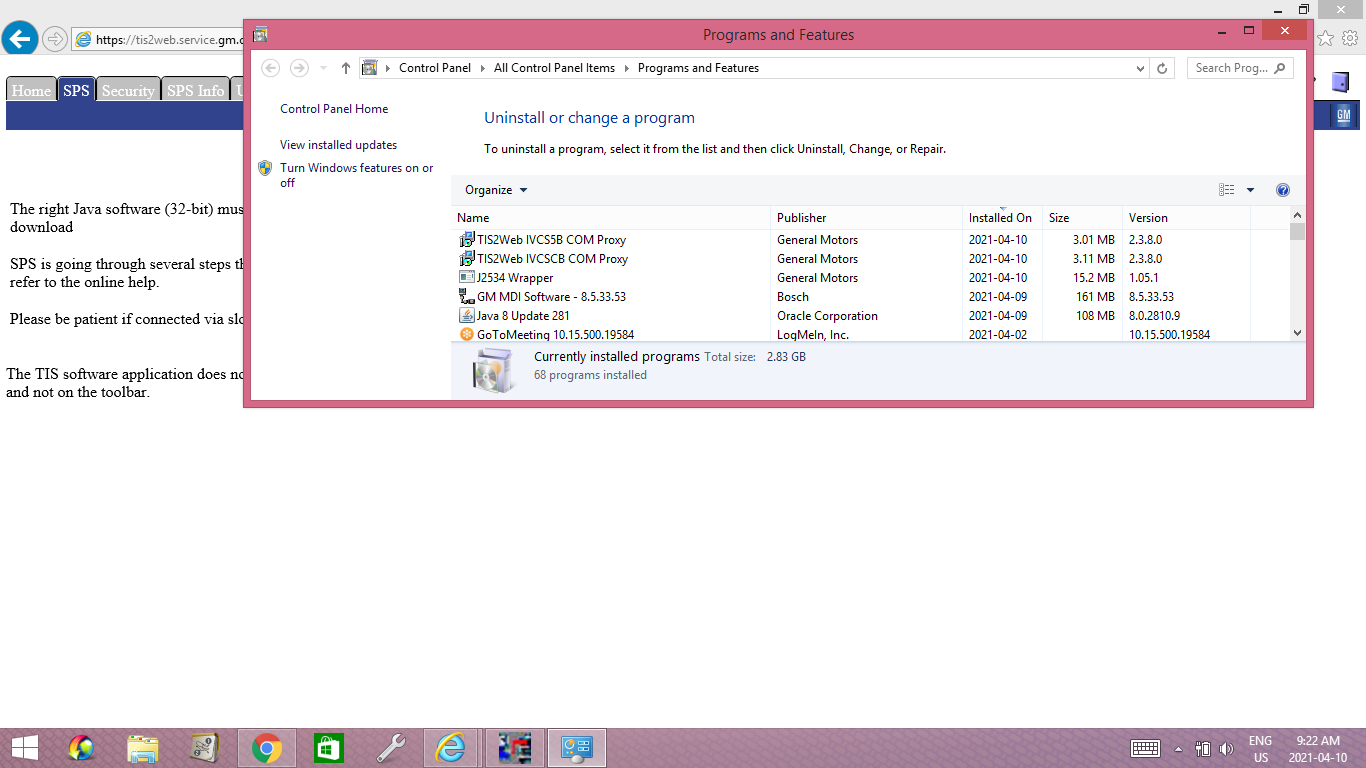Image resolution: width=1366 pixels, height=768 pixels.
Task: Click the view options icon
Action: click(1227, 190)
